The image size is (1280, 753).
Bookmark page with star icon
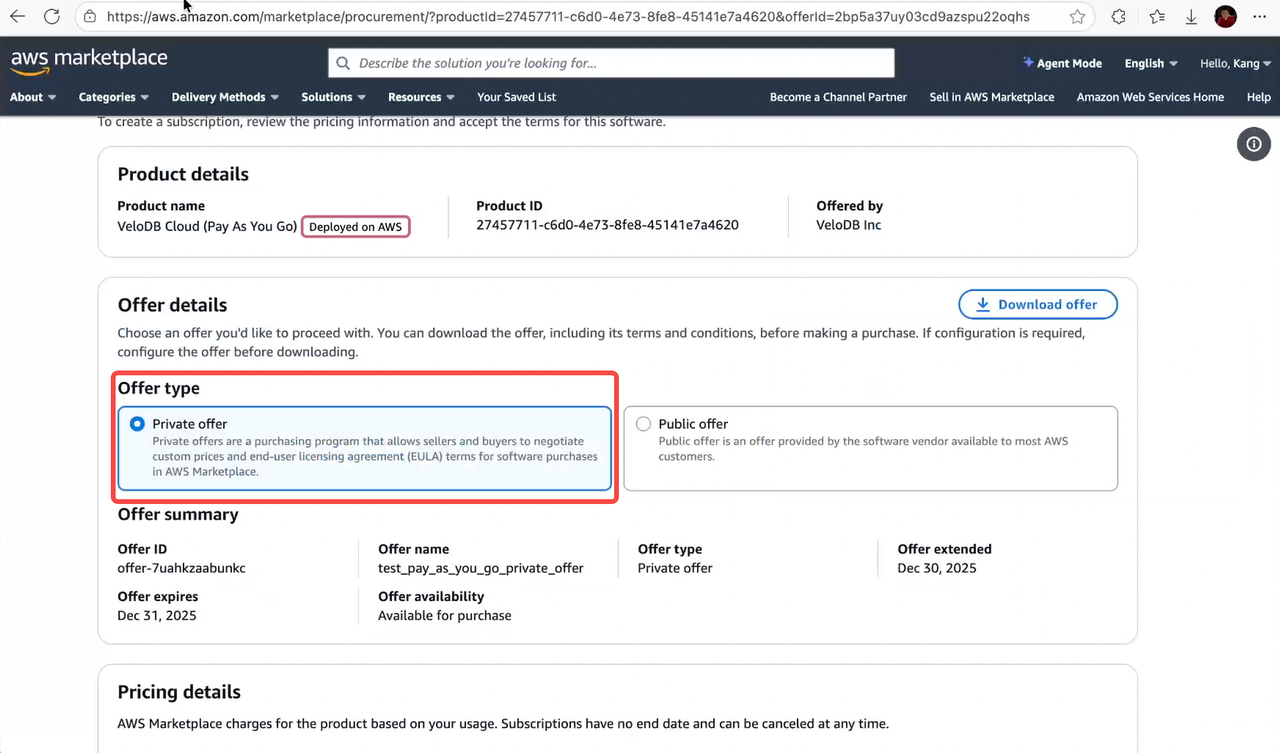[1077, 17]
